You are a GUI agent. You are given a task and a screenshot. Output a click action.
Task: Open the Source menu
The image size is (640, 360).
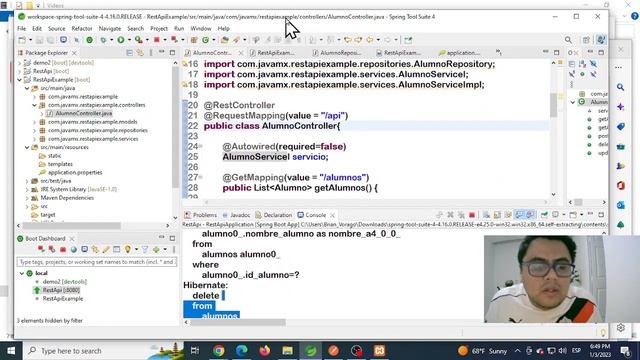pos(56,29)
